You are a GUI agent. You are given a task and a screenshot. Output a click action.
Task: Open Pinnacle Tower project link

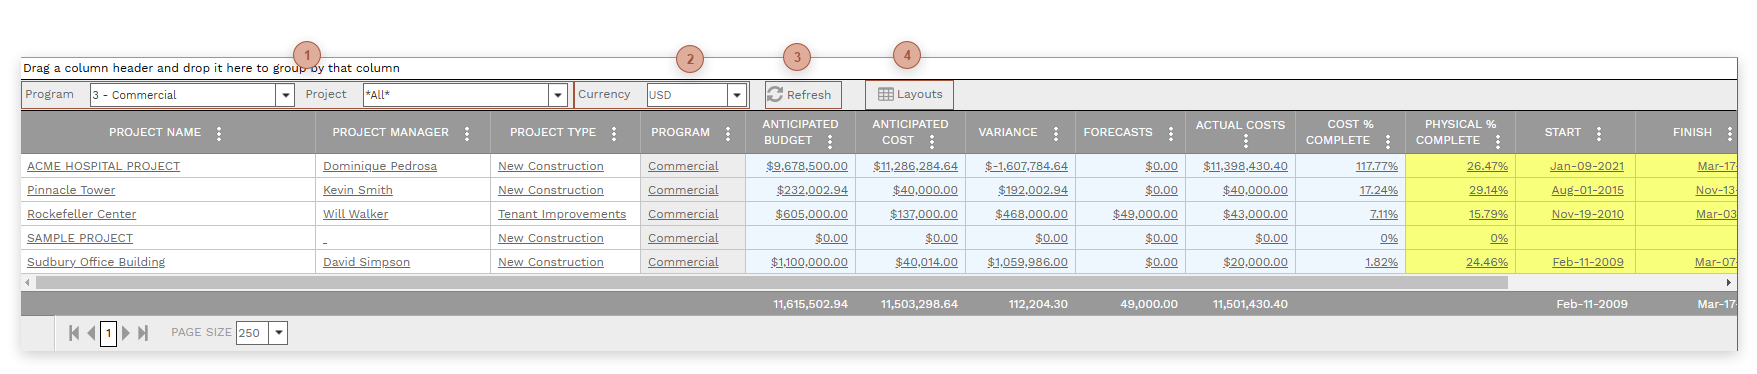[x=71, y=190]
